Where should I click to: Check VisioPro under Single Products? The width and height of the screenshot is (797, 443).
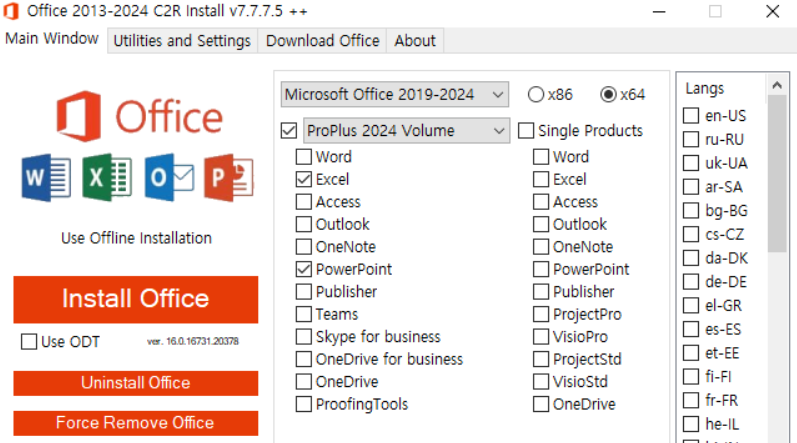click(x=541, y=336)
